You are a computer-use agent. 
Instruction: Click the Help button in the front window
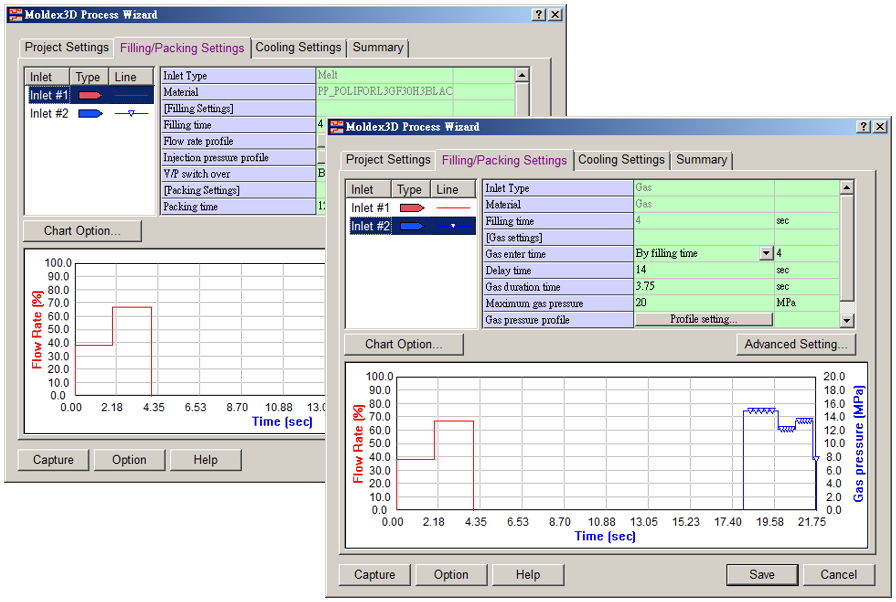coord(527,575)
